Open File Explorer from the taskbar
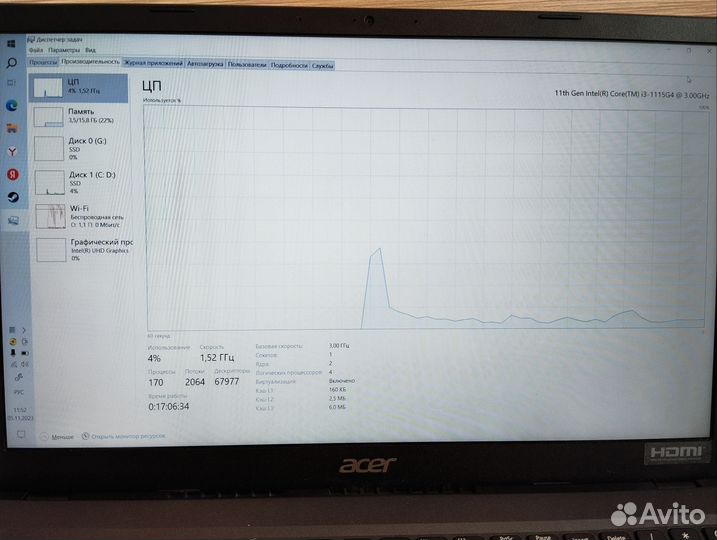717x540 pixels. [12, 128]
